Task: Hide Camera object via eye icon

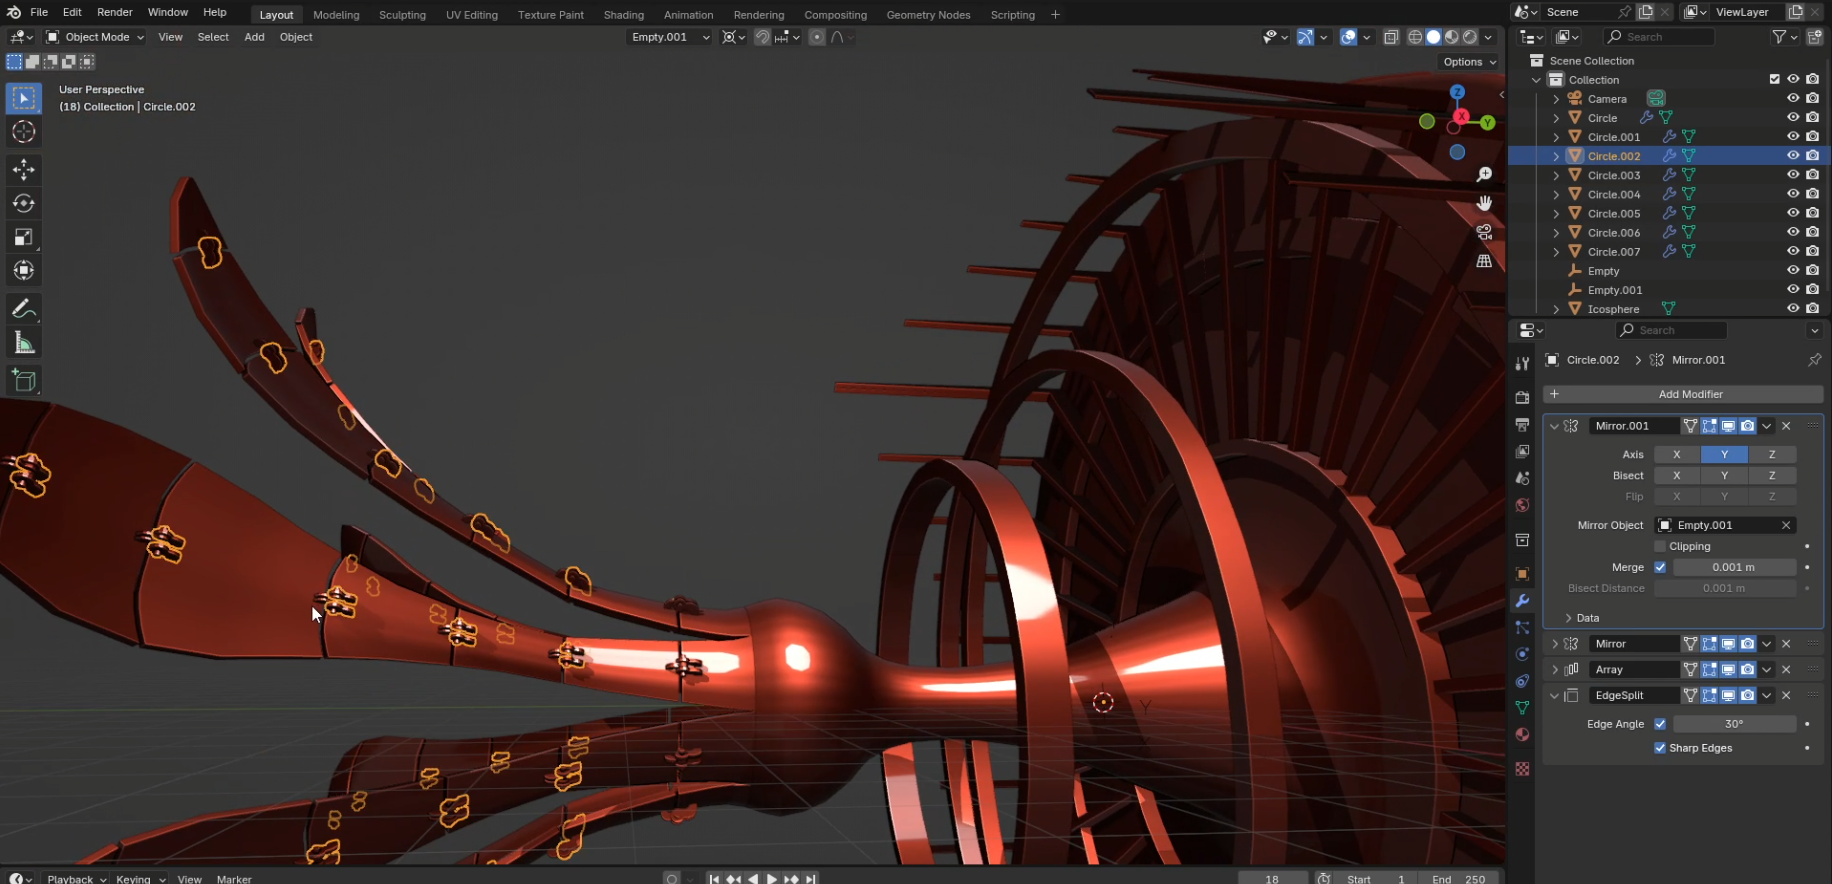Action: point(1793,98)
